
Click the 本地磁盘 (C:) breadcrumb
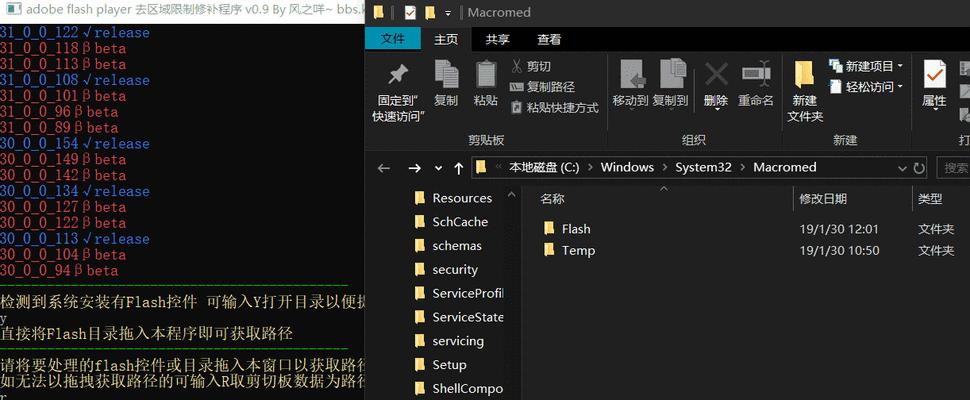[x=544, y=168]
